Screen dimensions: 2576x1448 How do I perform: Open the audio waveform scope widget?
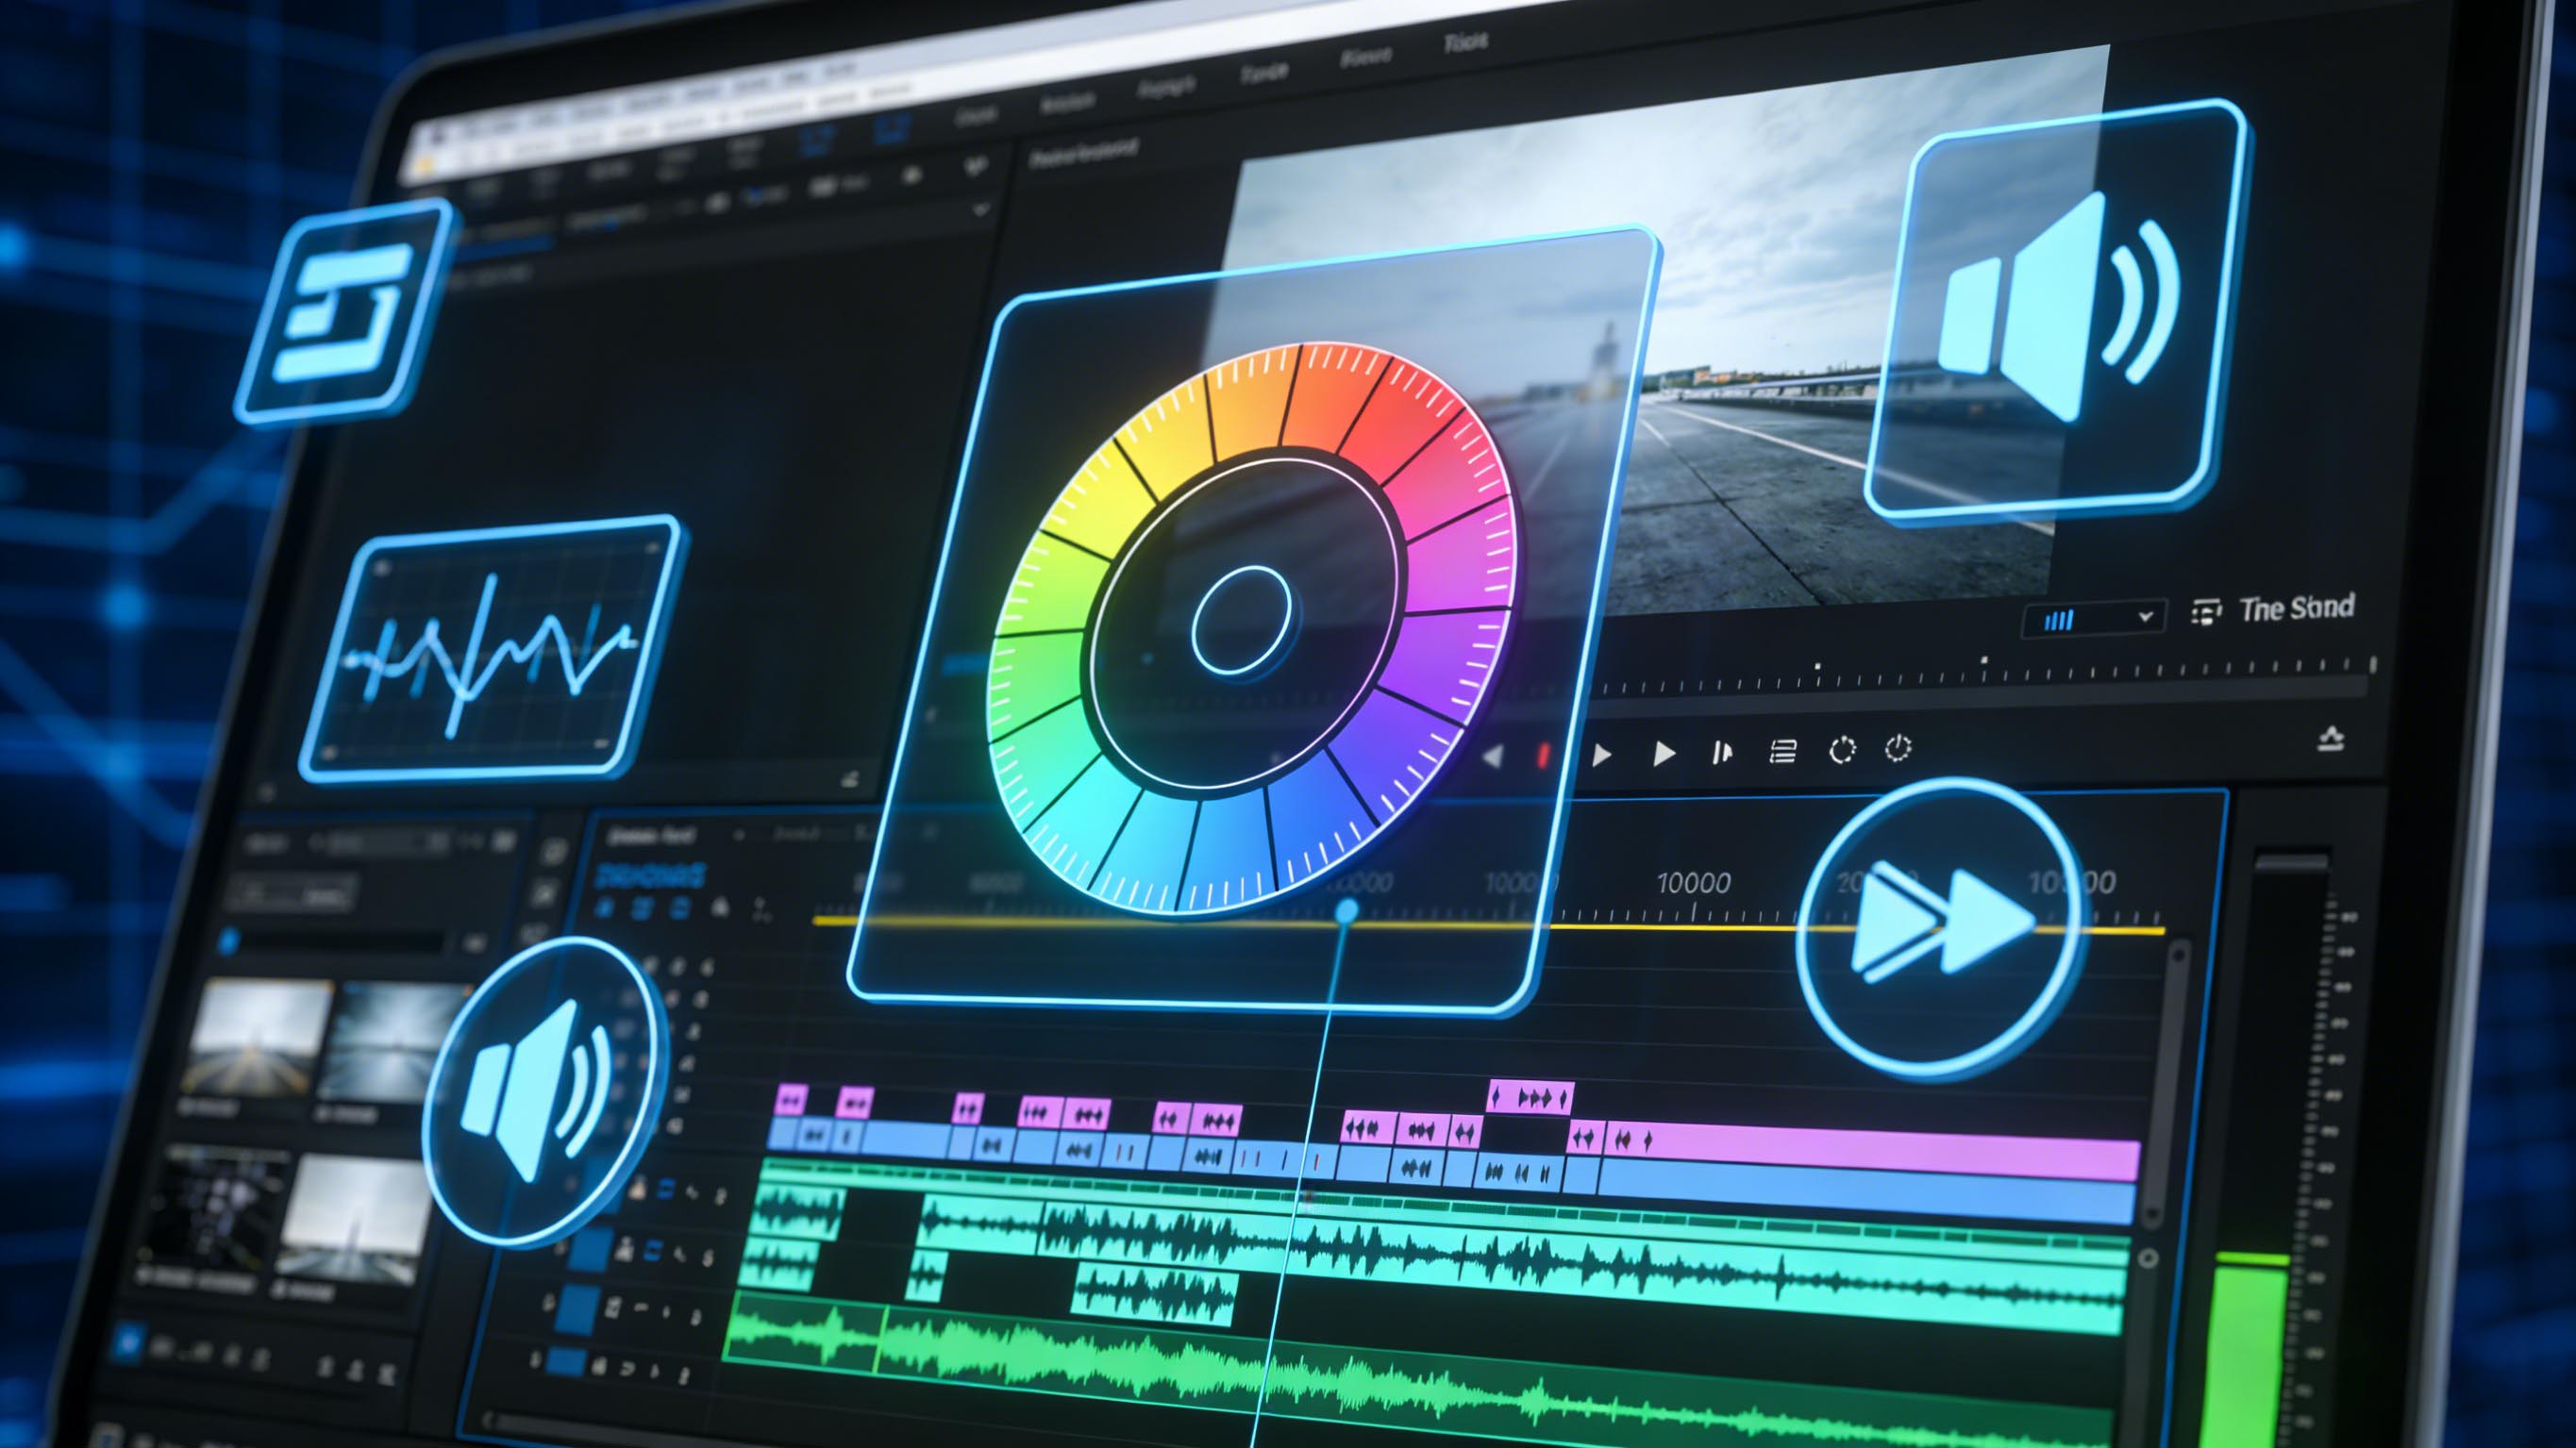tap(489, 651)
